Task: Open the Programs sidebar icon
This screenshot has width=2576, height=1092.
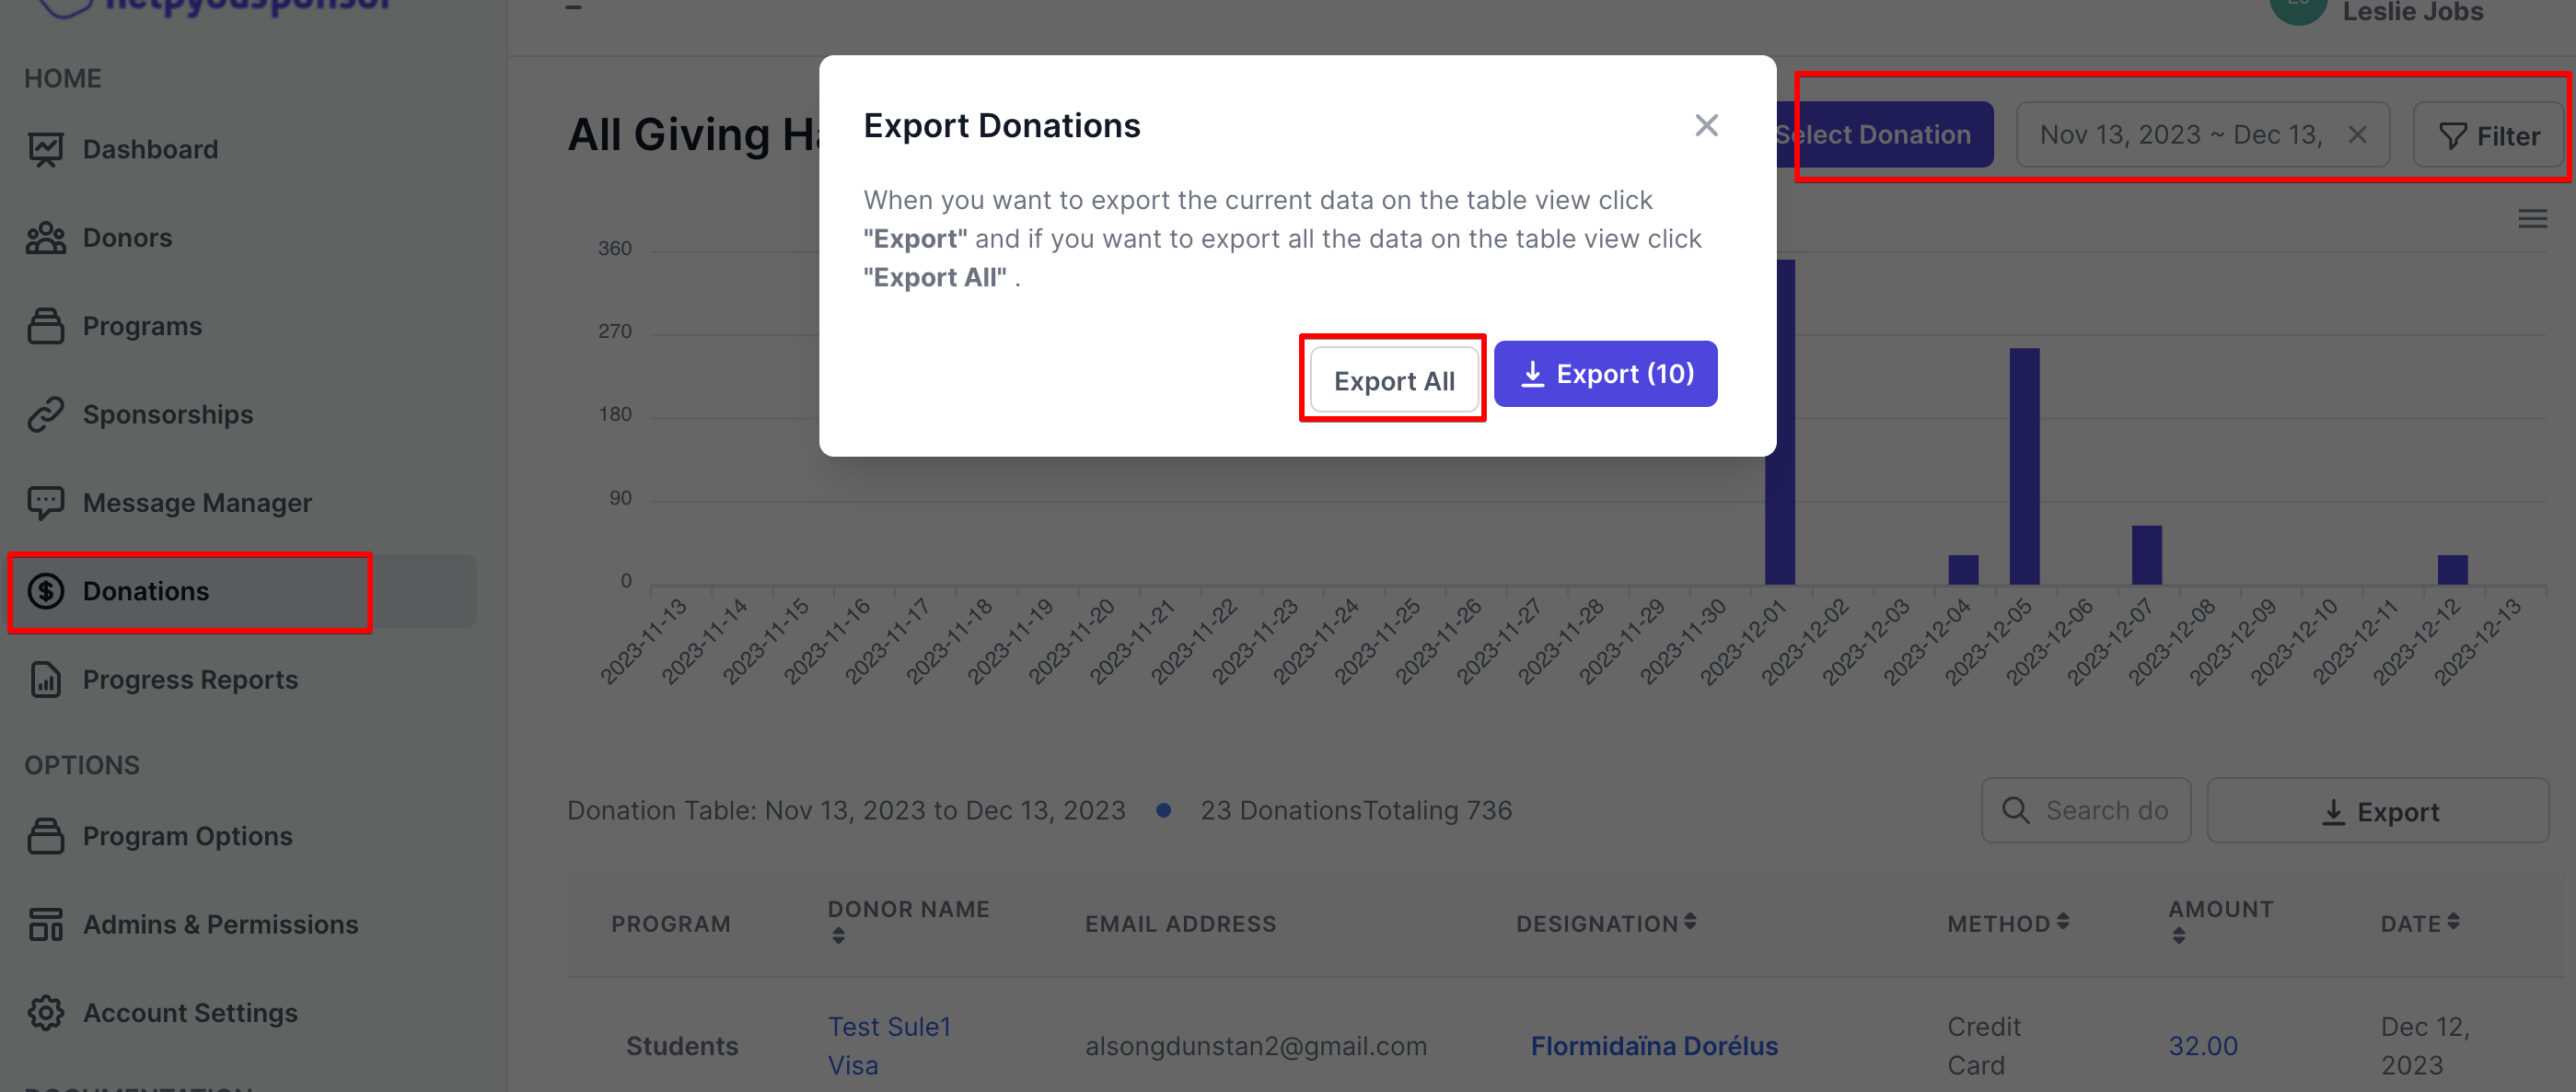Action: point(46,326)
